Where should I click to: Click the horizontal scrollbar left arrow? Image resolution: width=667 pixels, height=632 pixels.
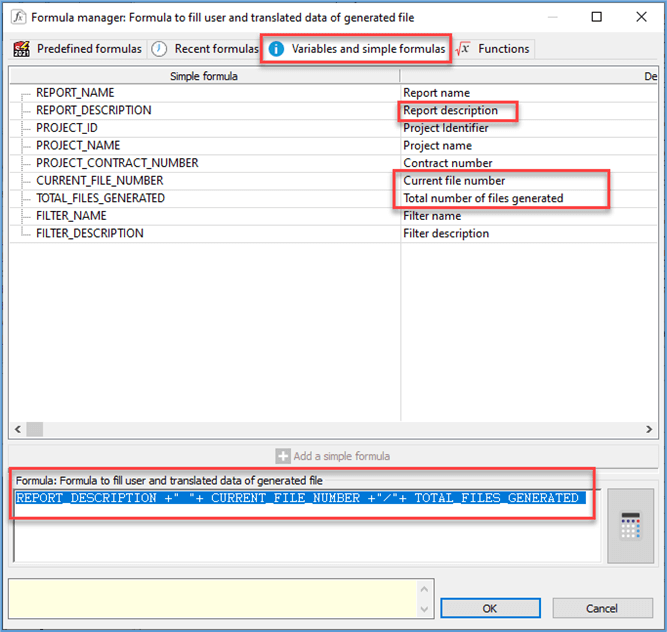(18, 429)
